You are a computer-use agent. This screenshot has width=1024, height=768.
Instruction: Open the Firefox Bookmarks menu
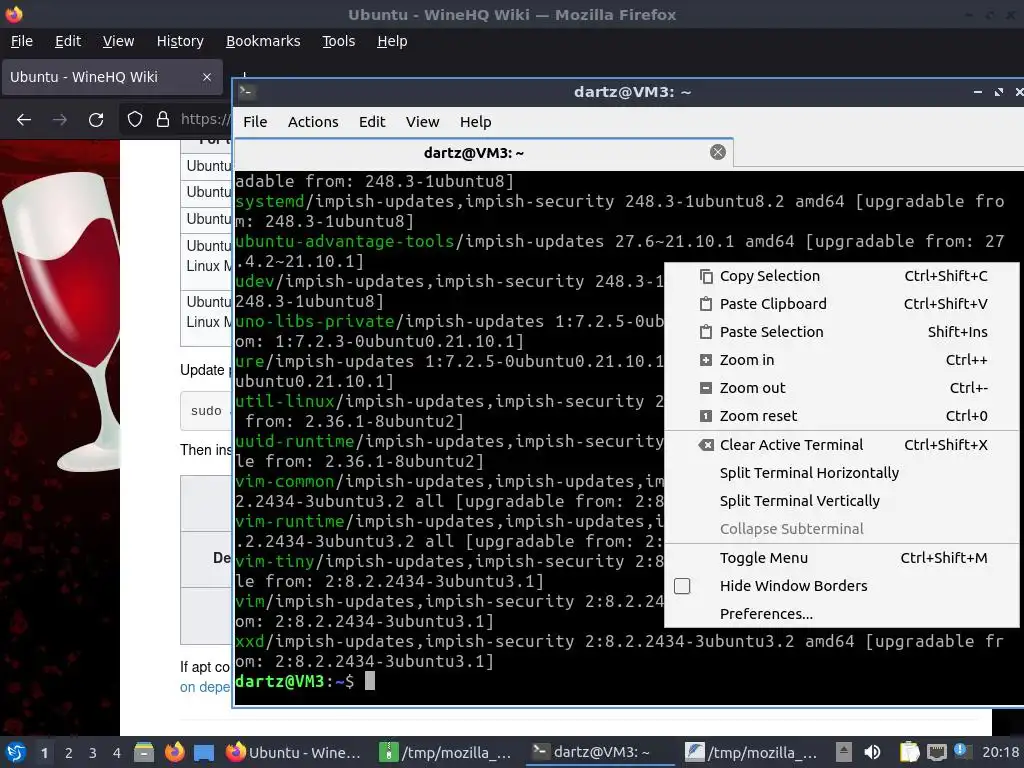263,41
